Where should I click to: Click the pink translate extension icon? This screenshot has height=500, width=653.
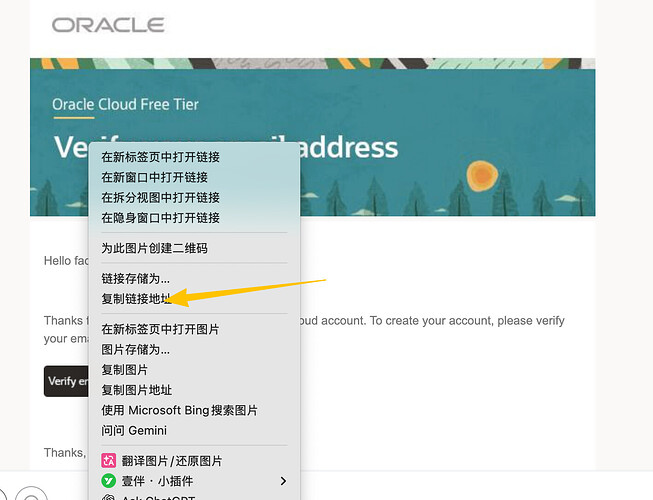click(109, 461)
